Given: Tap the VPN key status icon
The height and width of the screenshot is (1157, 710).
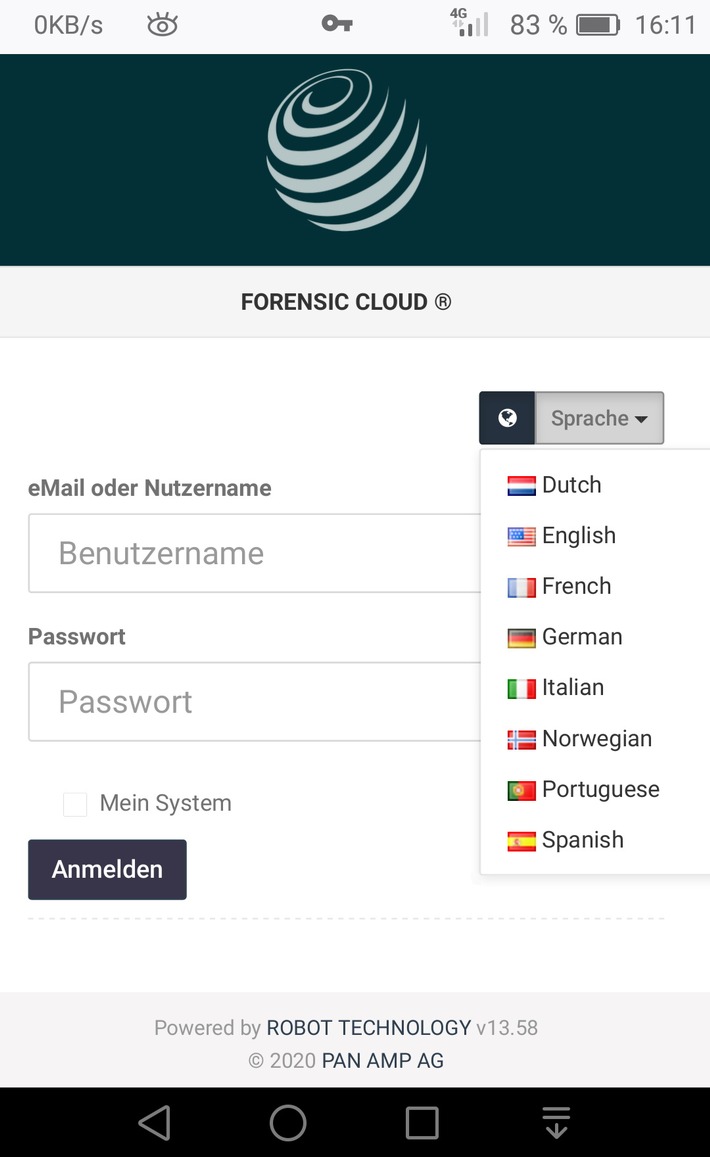Looking at the screenshot, I should coord(337,25).
